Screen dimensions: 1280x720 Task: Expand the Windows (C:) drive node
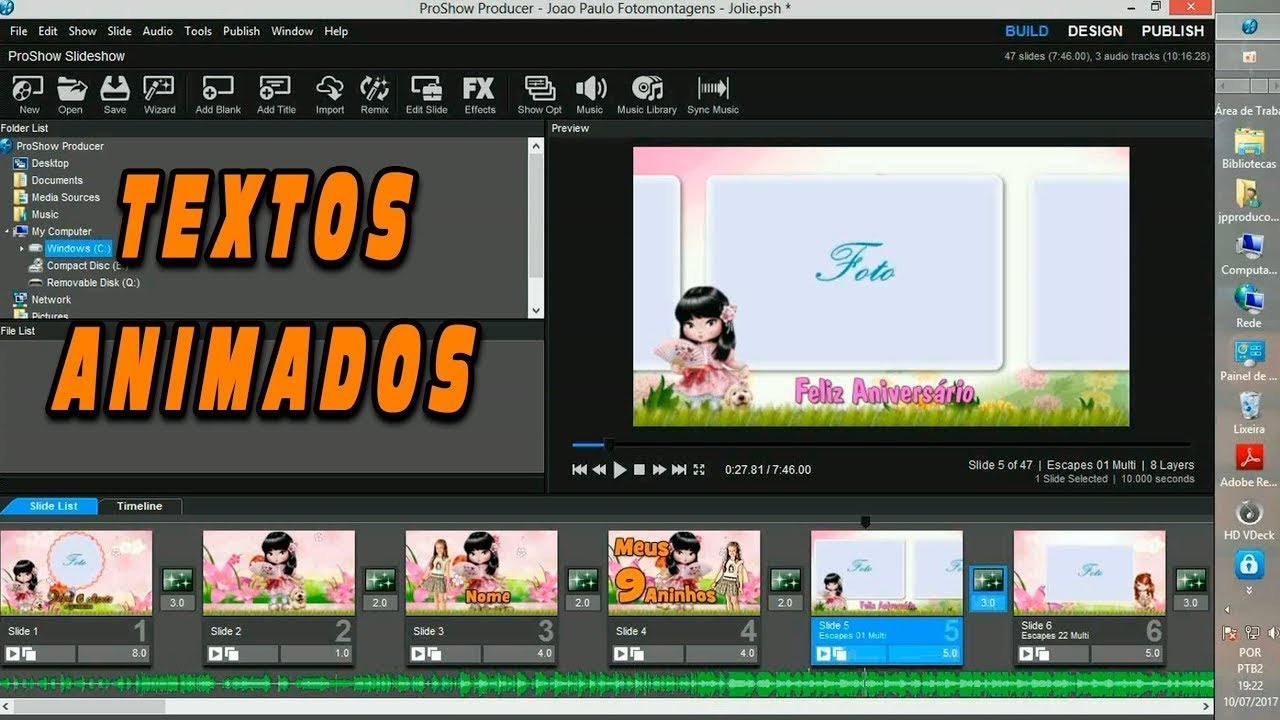coord(22,248)
